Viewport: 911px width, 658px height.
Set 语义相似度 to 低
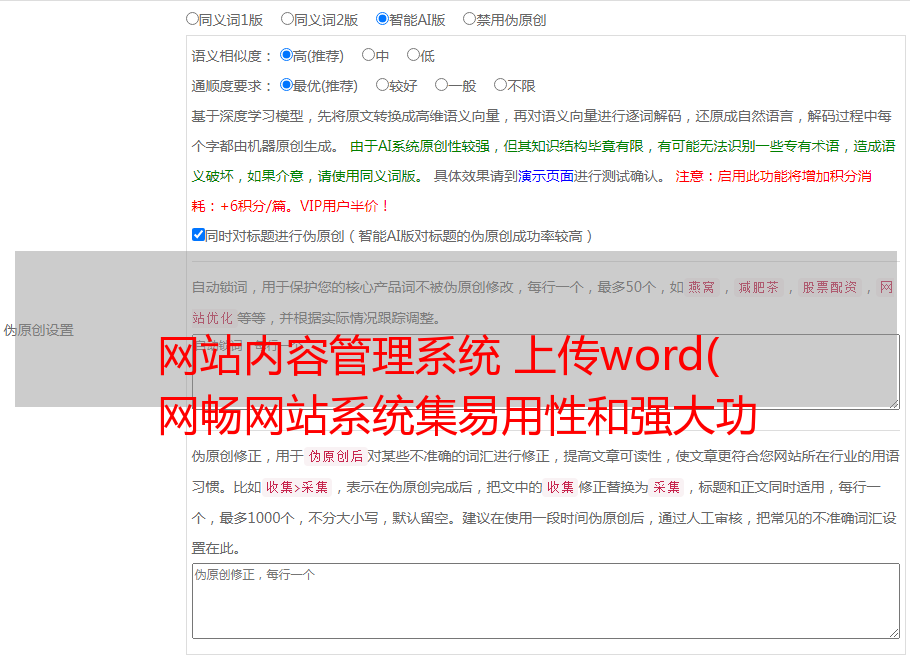click(x=413, y=55)
